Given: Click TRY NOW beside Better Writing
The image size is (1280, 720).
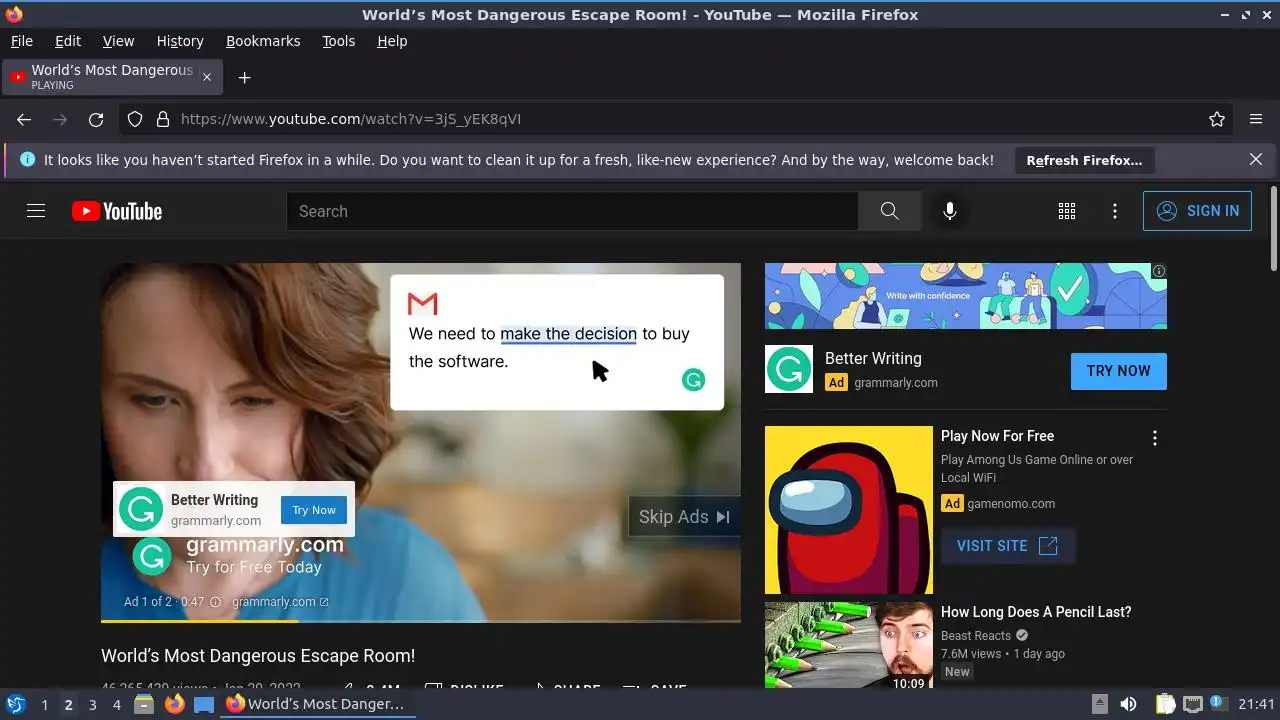Looking at the screenshot, I should click(1118, 371).
